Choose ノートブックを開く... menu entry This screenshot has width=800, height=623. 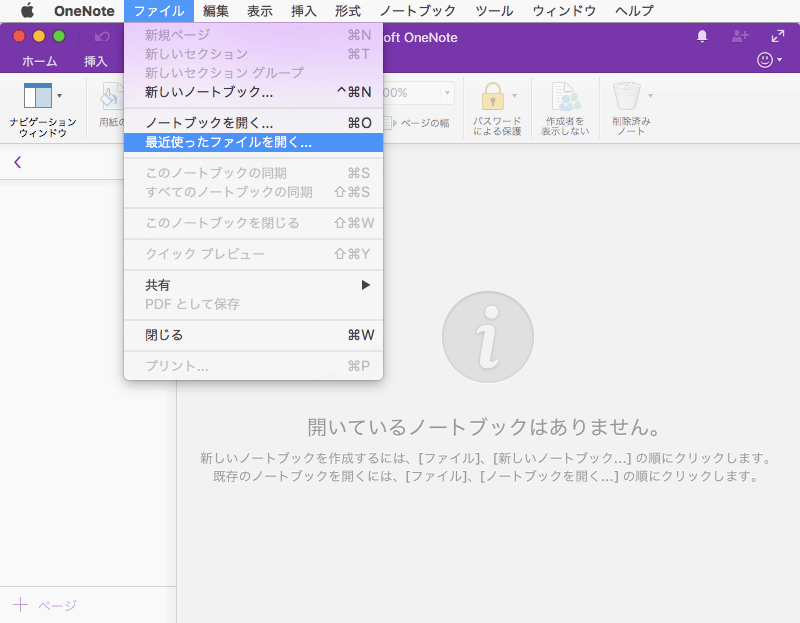pyautogui.click(x=254, y=123)
